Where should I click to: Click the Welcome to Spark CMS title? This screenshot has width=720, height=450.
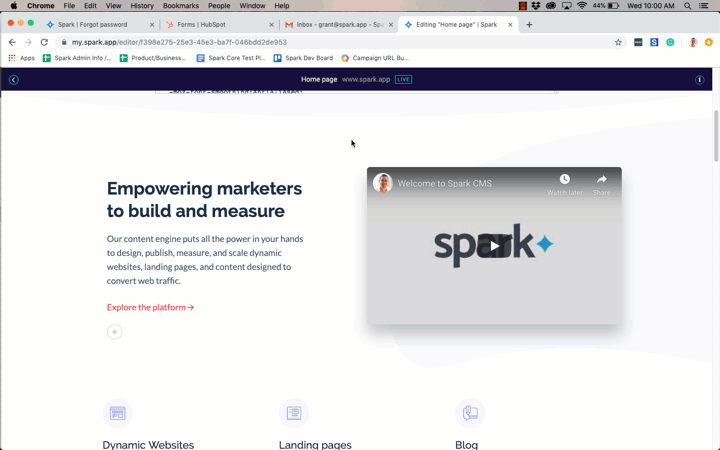[444, 184]
